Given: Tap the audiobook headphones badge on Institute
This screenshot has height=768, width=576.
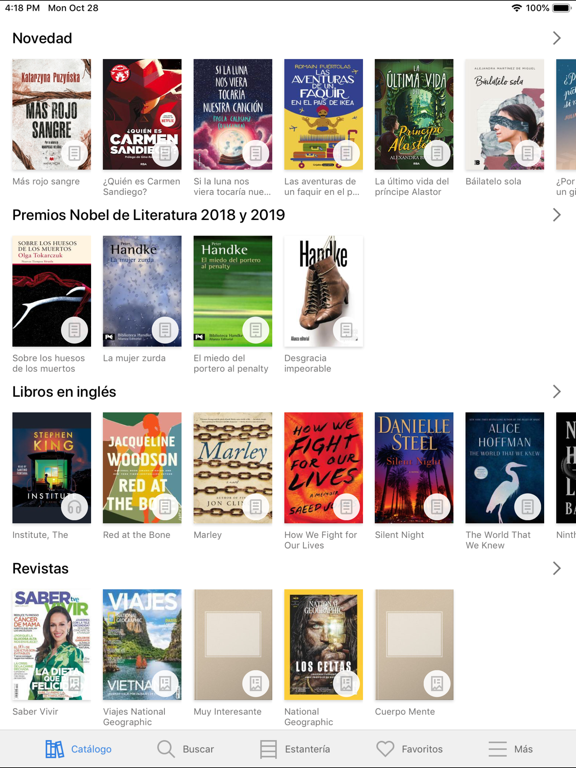Looking at the screenshot, I should (x=74, y=507).
